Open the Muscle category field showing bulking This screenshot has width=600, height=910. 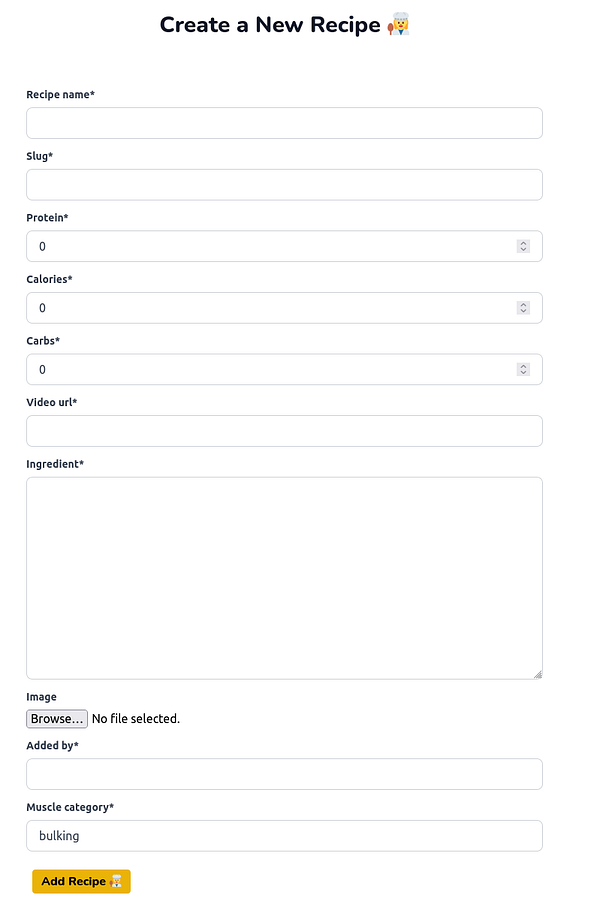tap(284, 836)
